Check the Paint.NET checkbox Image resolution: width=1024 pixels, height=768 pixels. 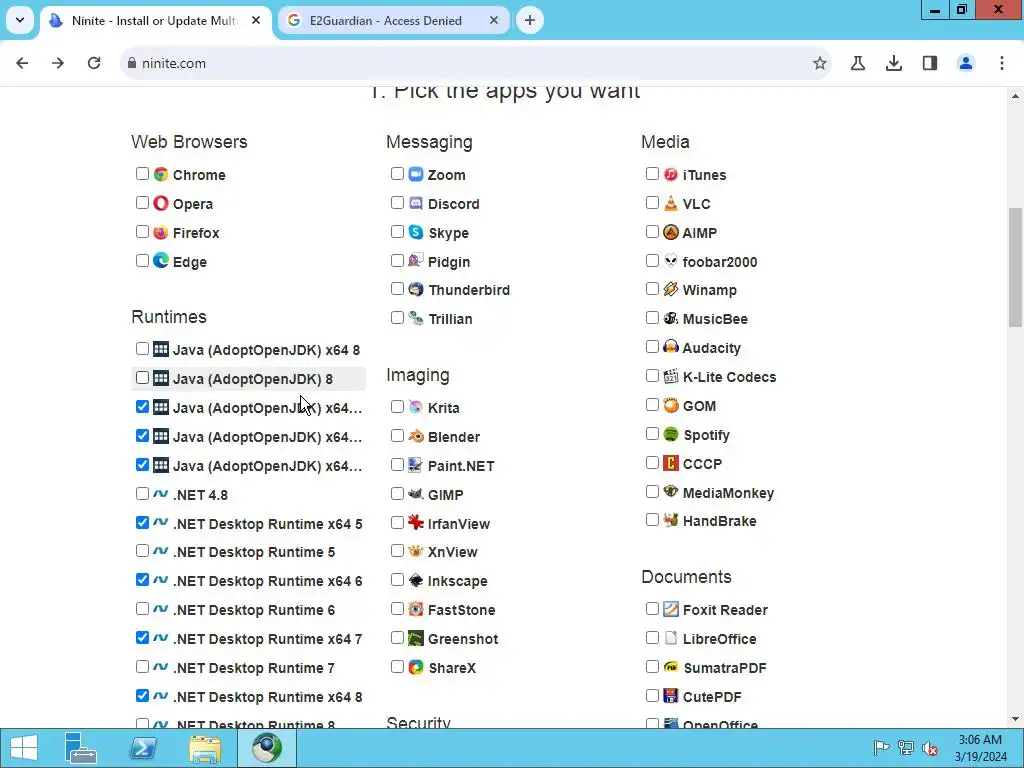398,465
